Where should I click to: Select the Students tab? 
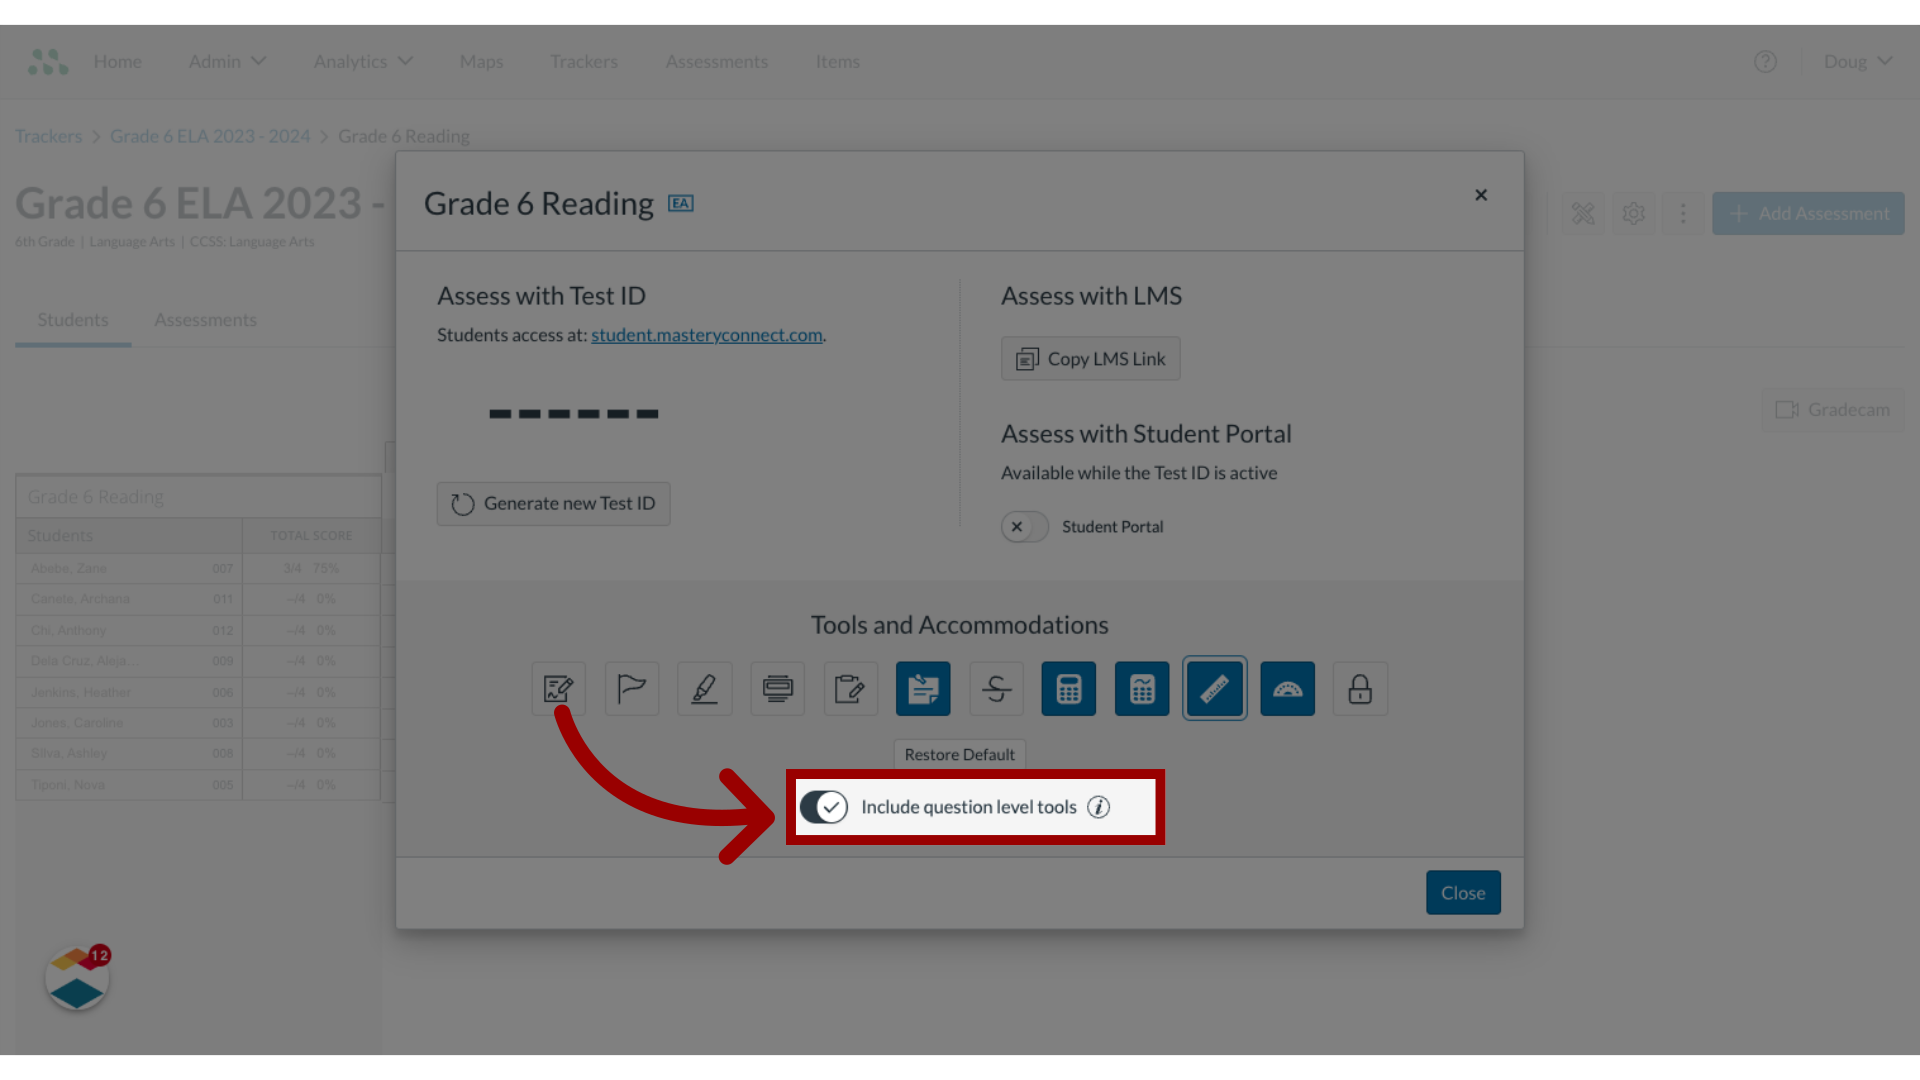pyautogui.click(x=73, y=319)
